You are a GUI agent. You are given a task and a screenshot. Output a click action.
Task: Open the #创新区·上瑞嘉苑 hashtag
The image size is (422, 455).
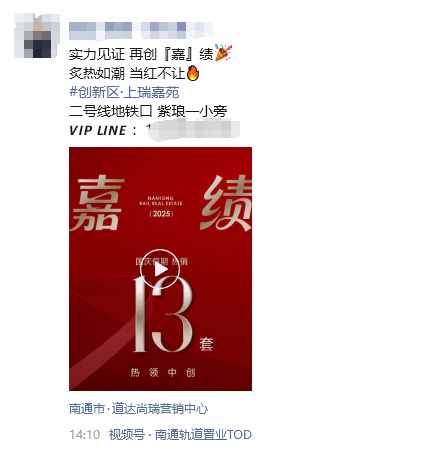(124, 92)
